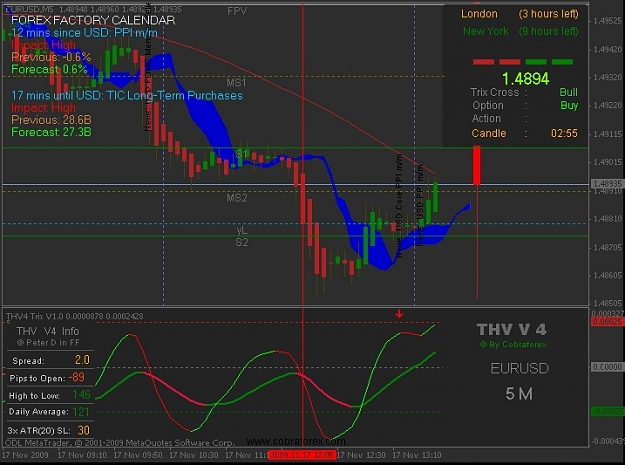This screenshot has height=465, width=625.
Task: Click the yL level label
Action: (x=242, y=230)
